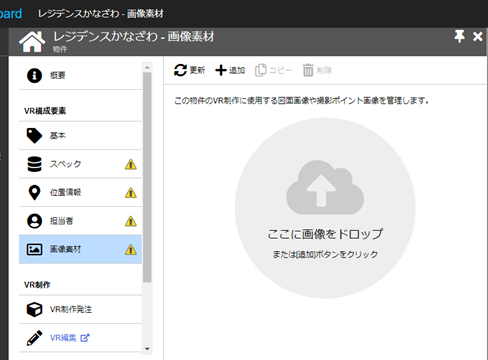The image size is (488, 360).
Task: Open the VR制作発注 item
Action: [x=80, y=309]
